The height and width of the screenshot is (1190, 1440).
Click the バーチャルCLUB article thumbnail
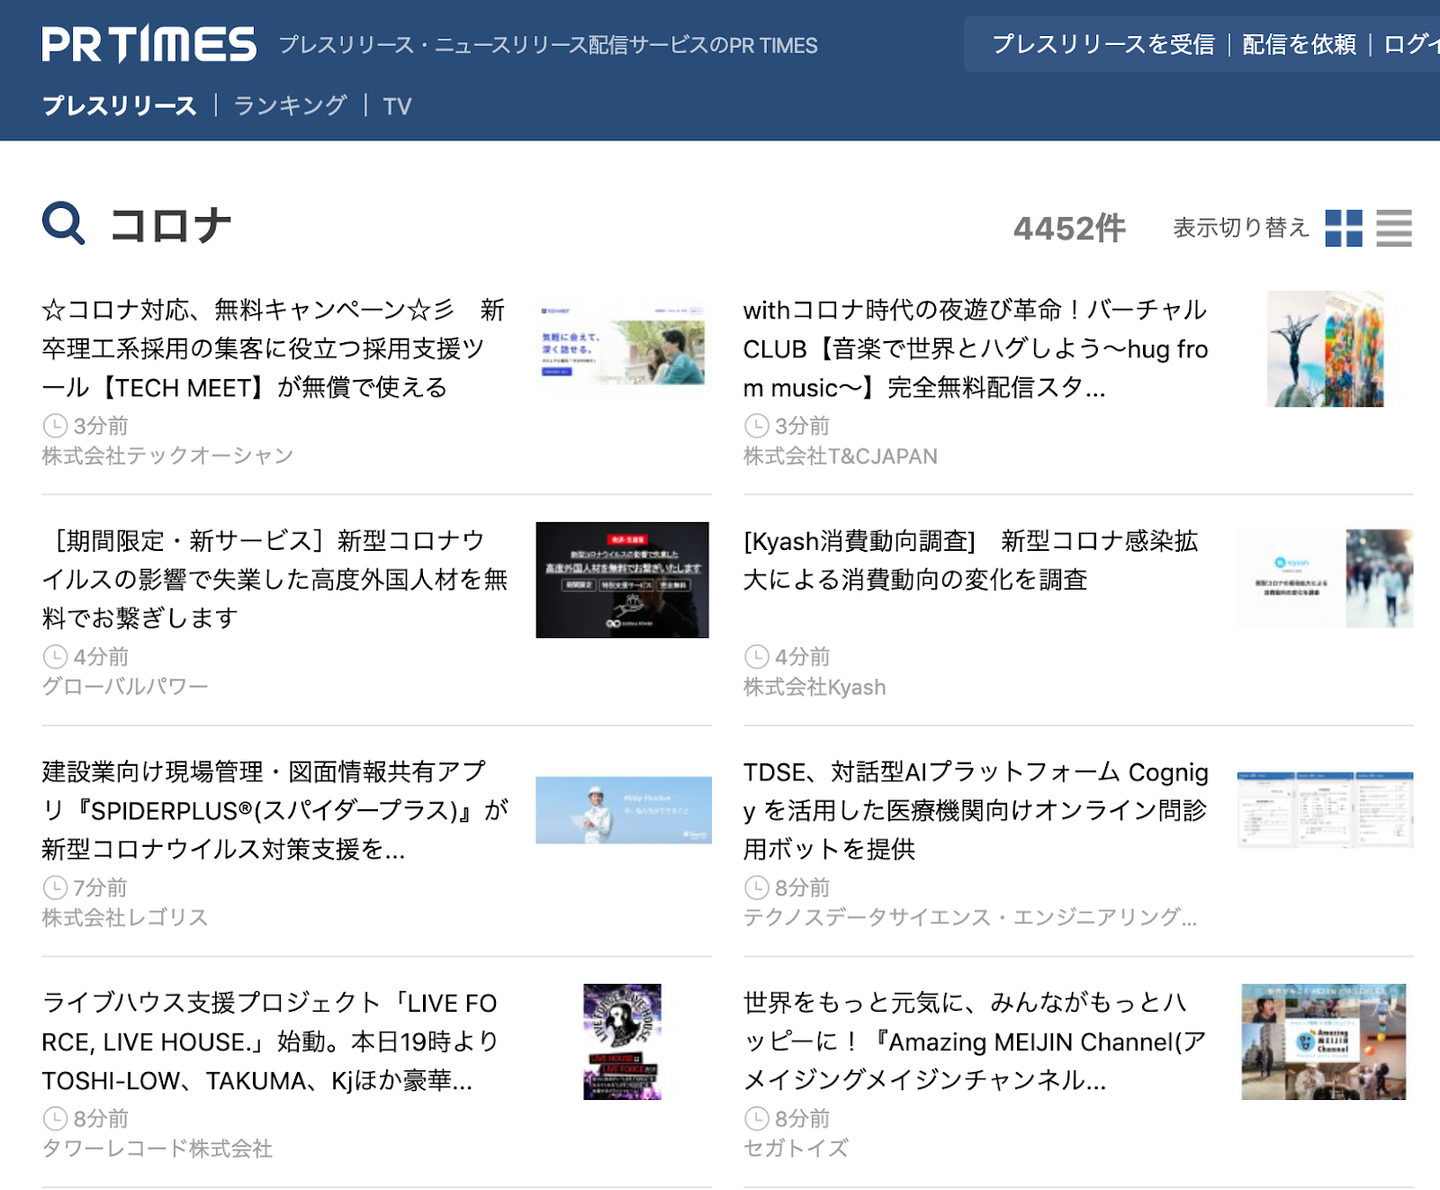point(1325,349)
